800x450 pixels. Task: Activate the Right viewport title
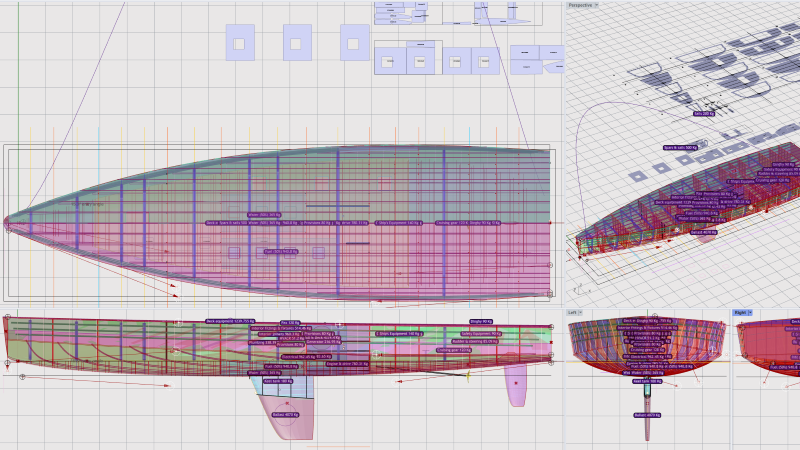coord(740,313)
